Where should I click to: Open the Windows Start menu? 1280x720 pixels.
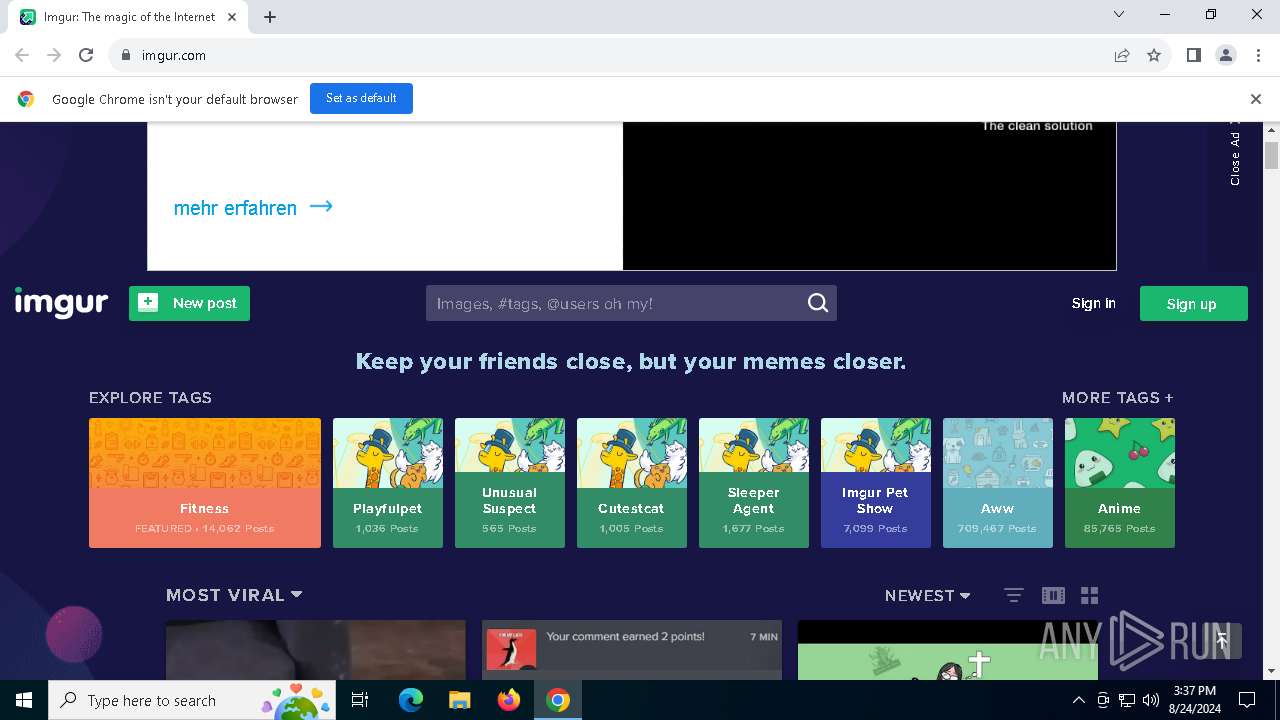pyautogui.click(x=24, y=700)
